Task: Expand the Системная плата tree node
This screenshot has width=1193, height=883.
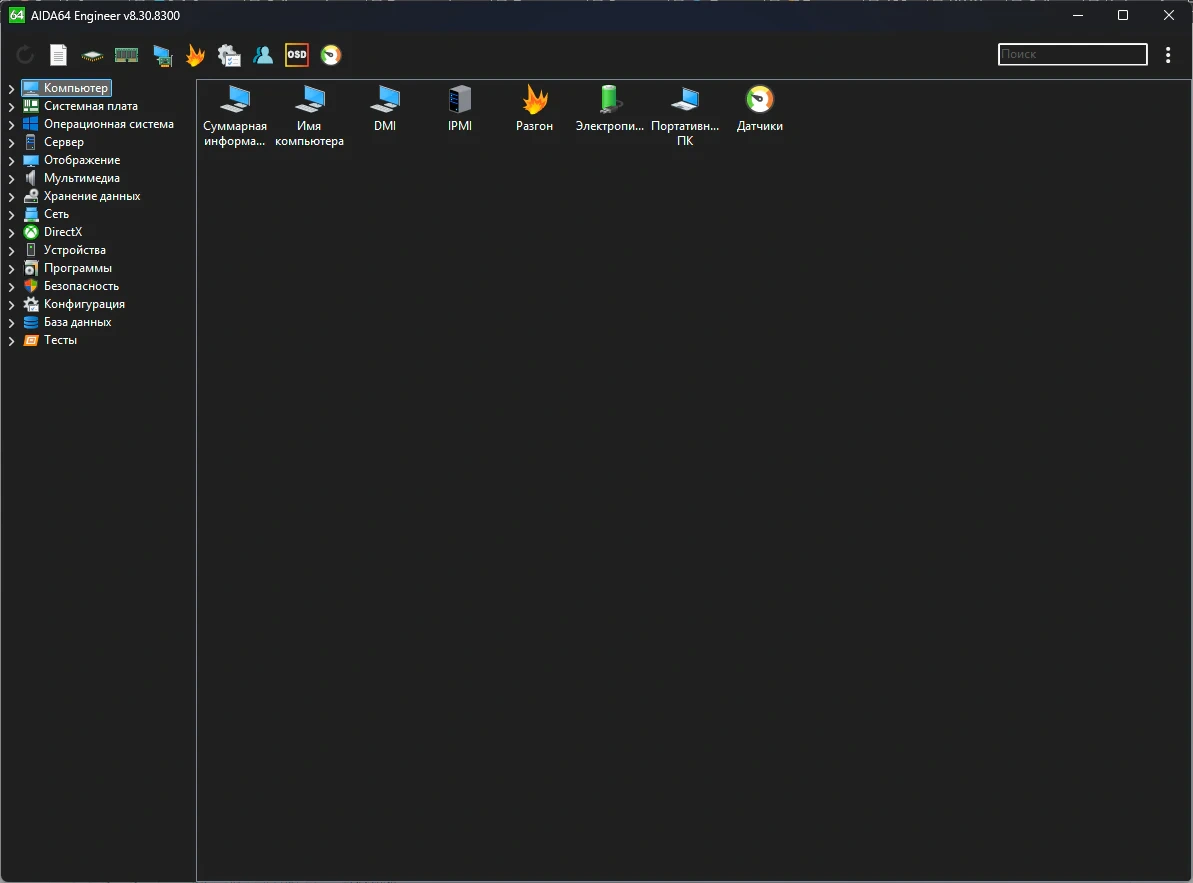Action: coord(11,106)
